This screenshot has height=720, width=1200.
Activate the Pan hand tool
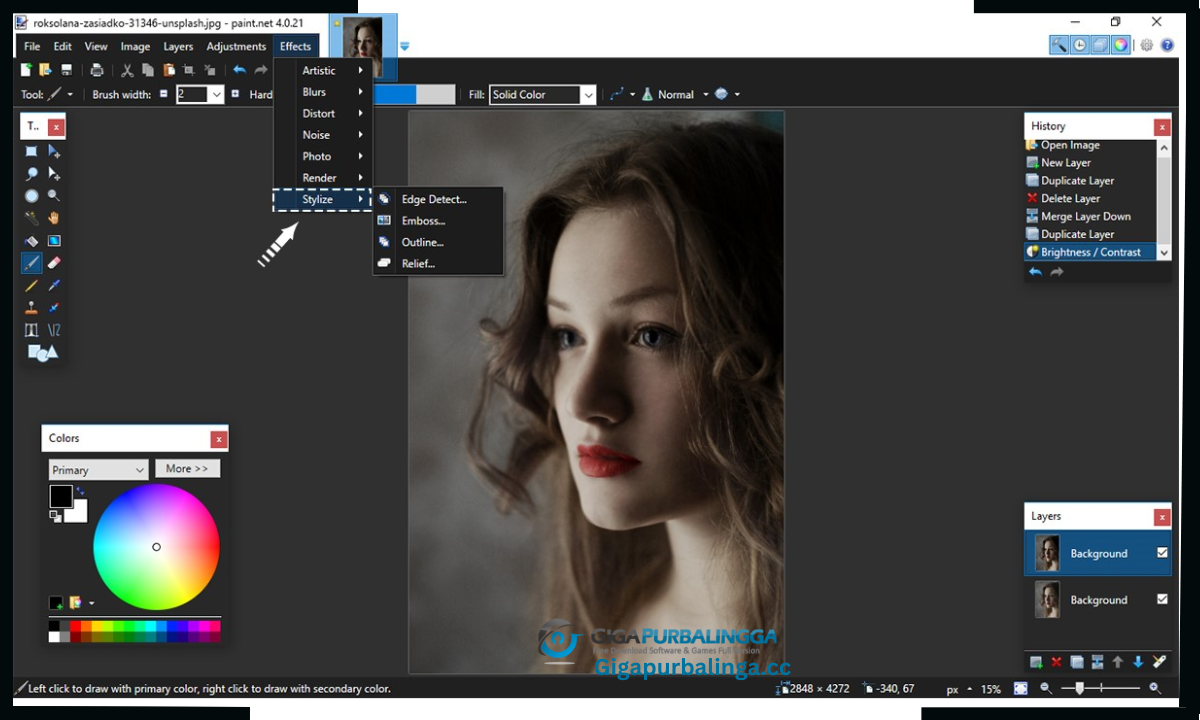coord(54,218)
